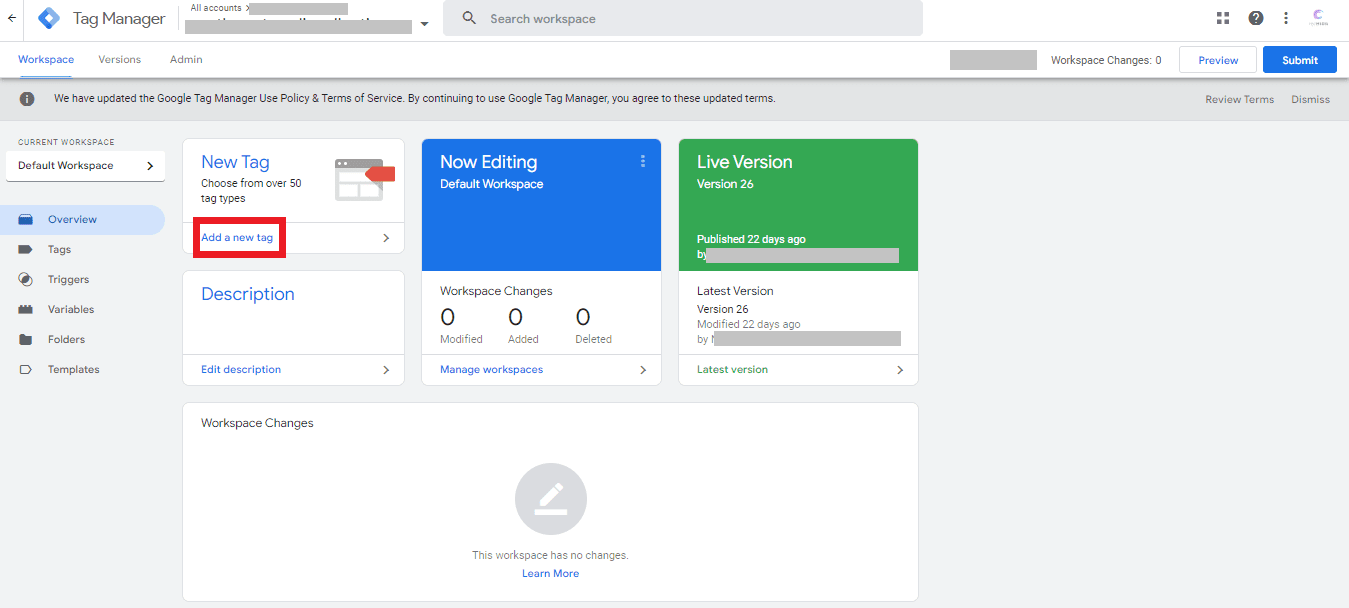Screen dimensions: 1349x608
Task: Click the Preview button
Action: tap(1218, 60)
